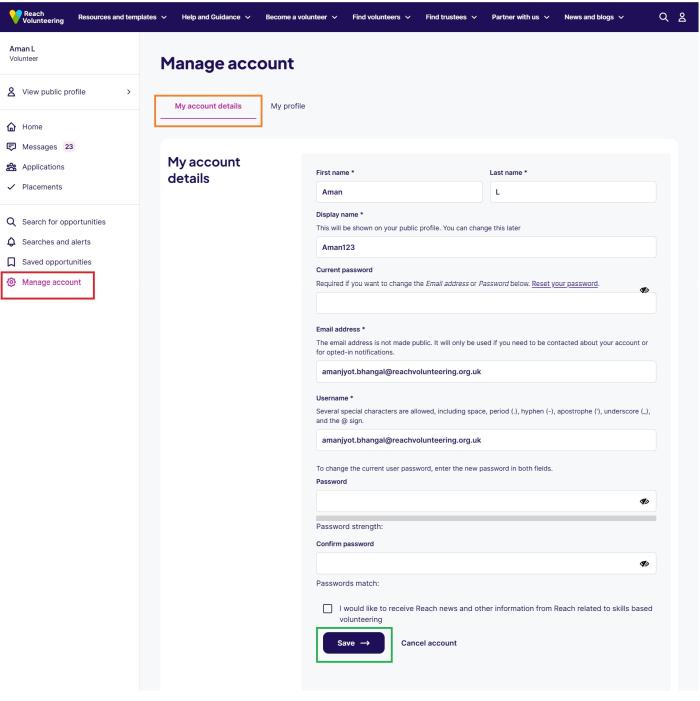Expand the Find volunteers menu
Viewport: 700px width, 701px height.
pos(381,17)
